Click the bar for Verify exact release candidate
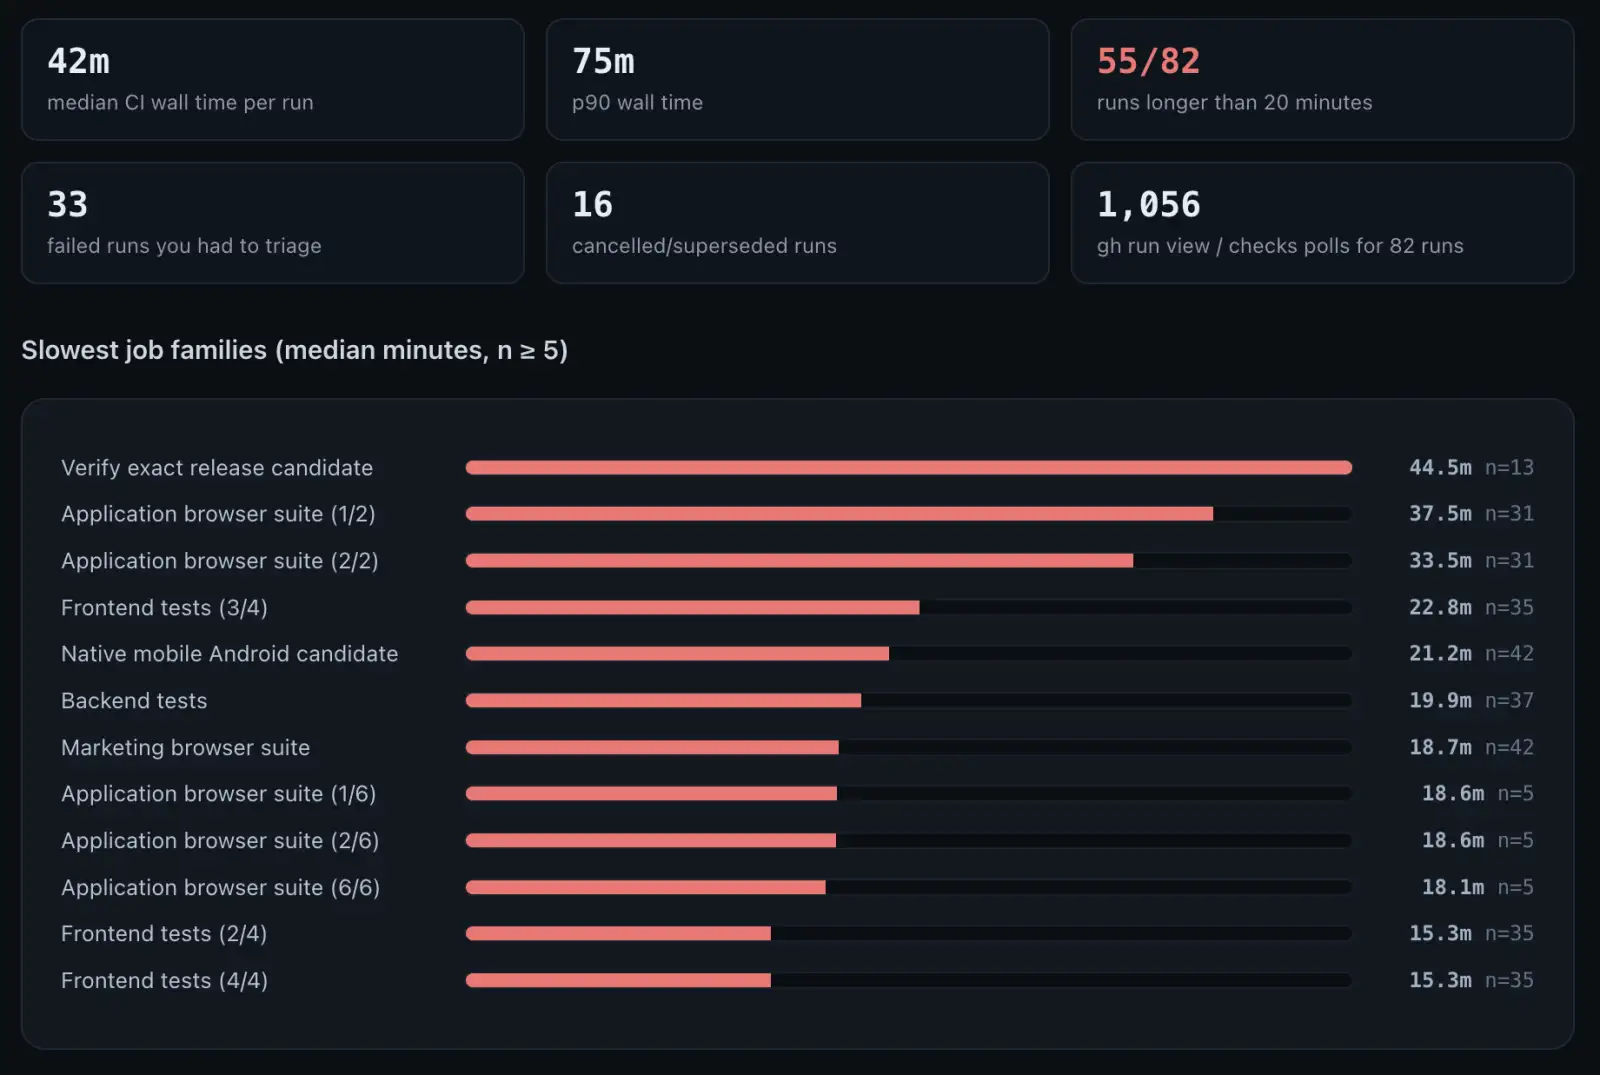The width and height of the screenshot is (1600, 1075). click(x=909, y=467)
